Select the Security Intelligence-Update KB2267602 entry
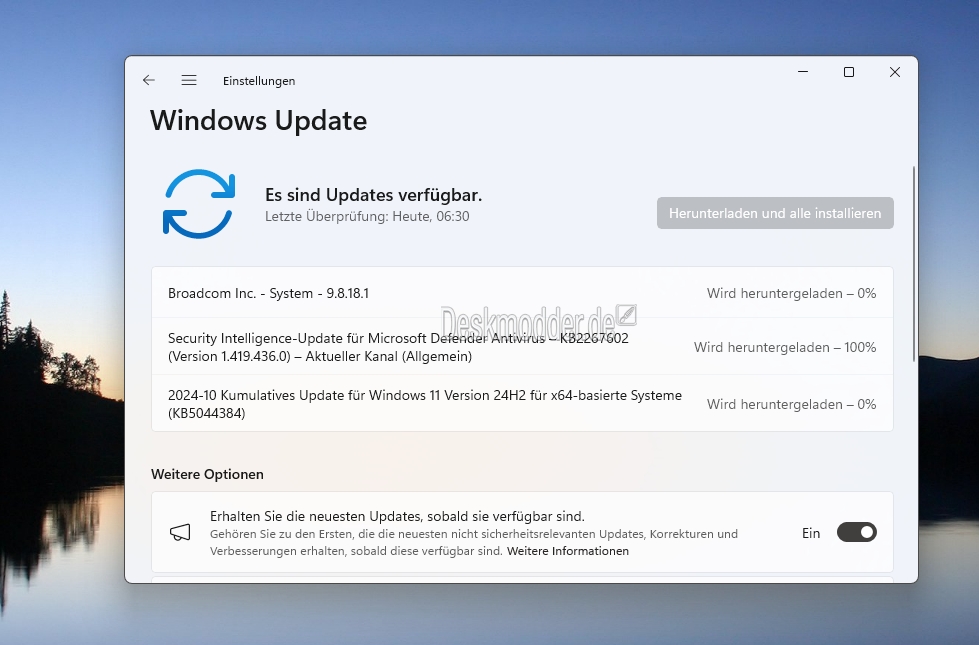 522,347
